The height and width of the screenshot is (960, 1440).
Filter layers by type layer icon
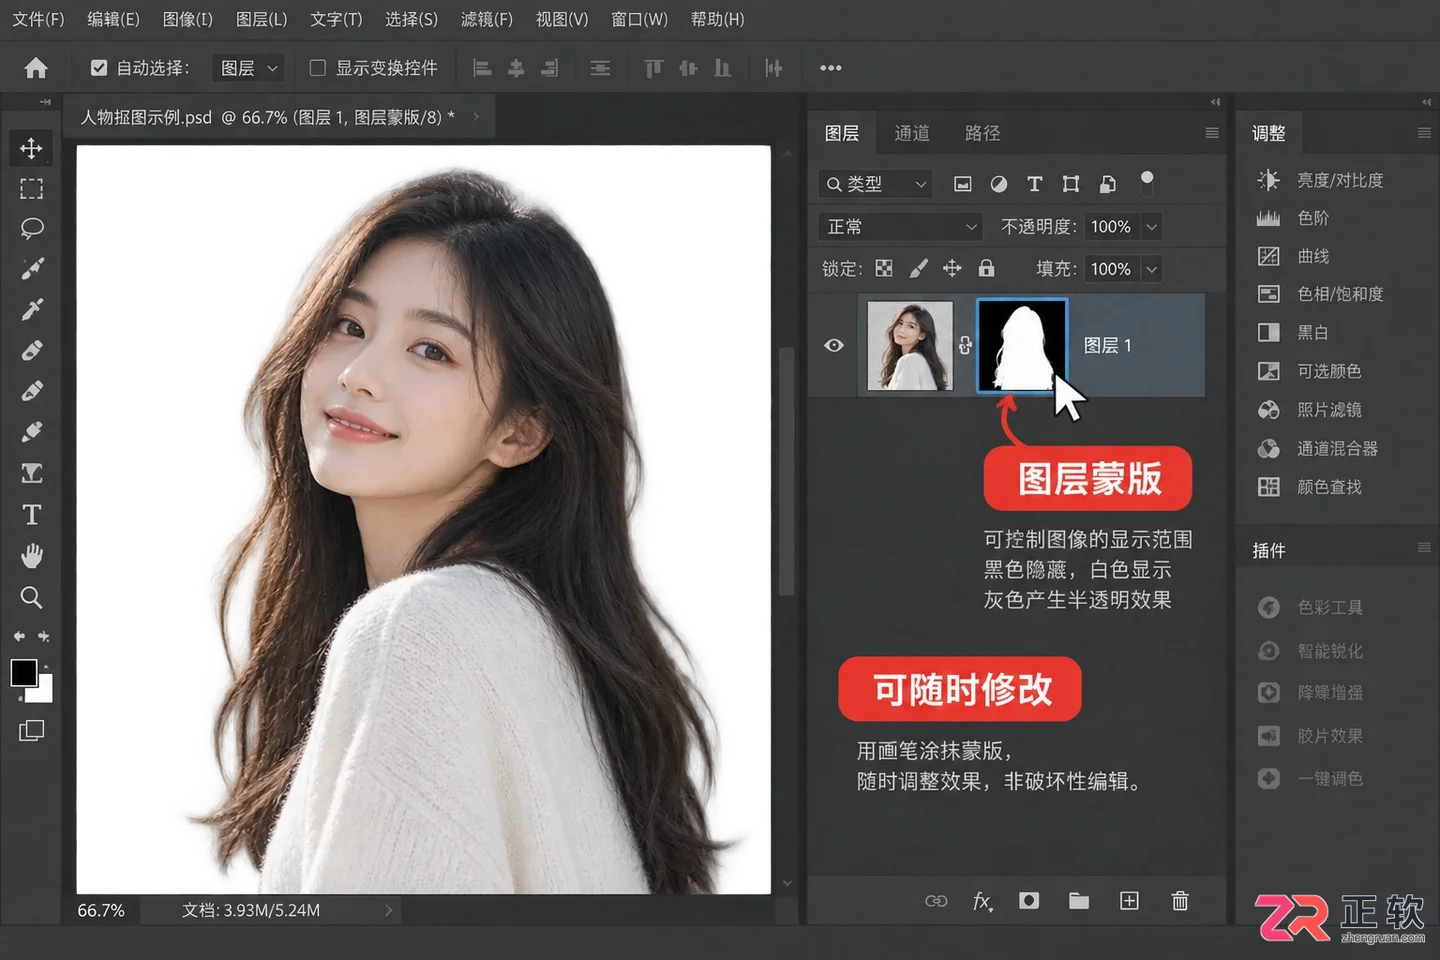click(x=1034, y=183)
